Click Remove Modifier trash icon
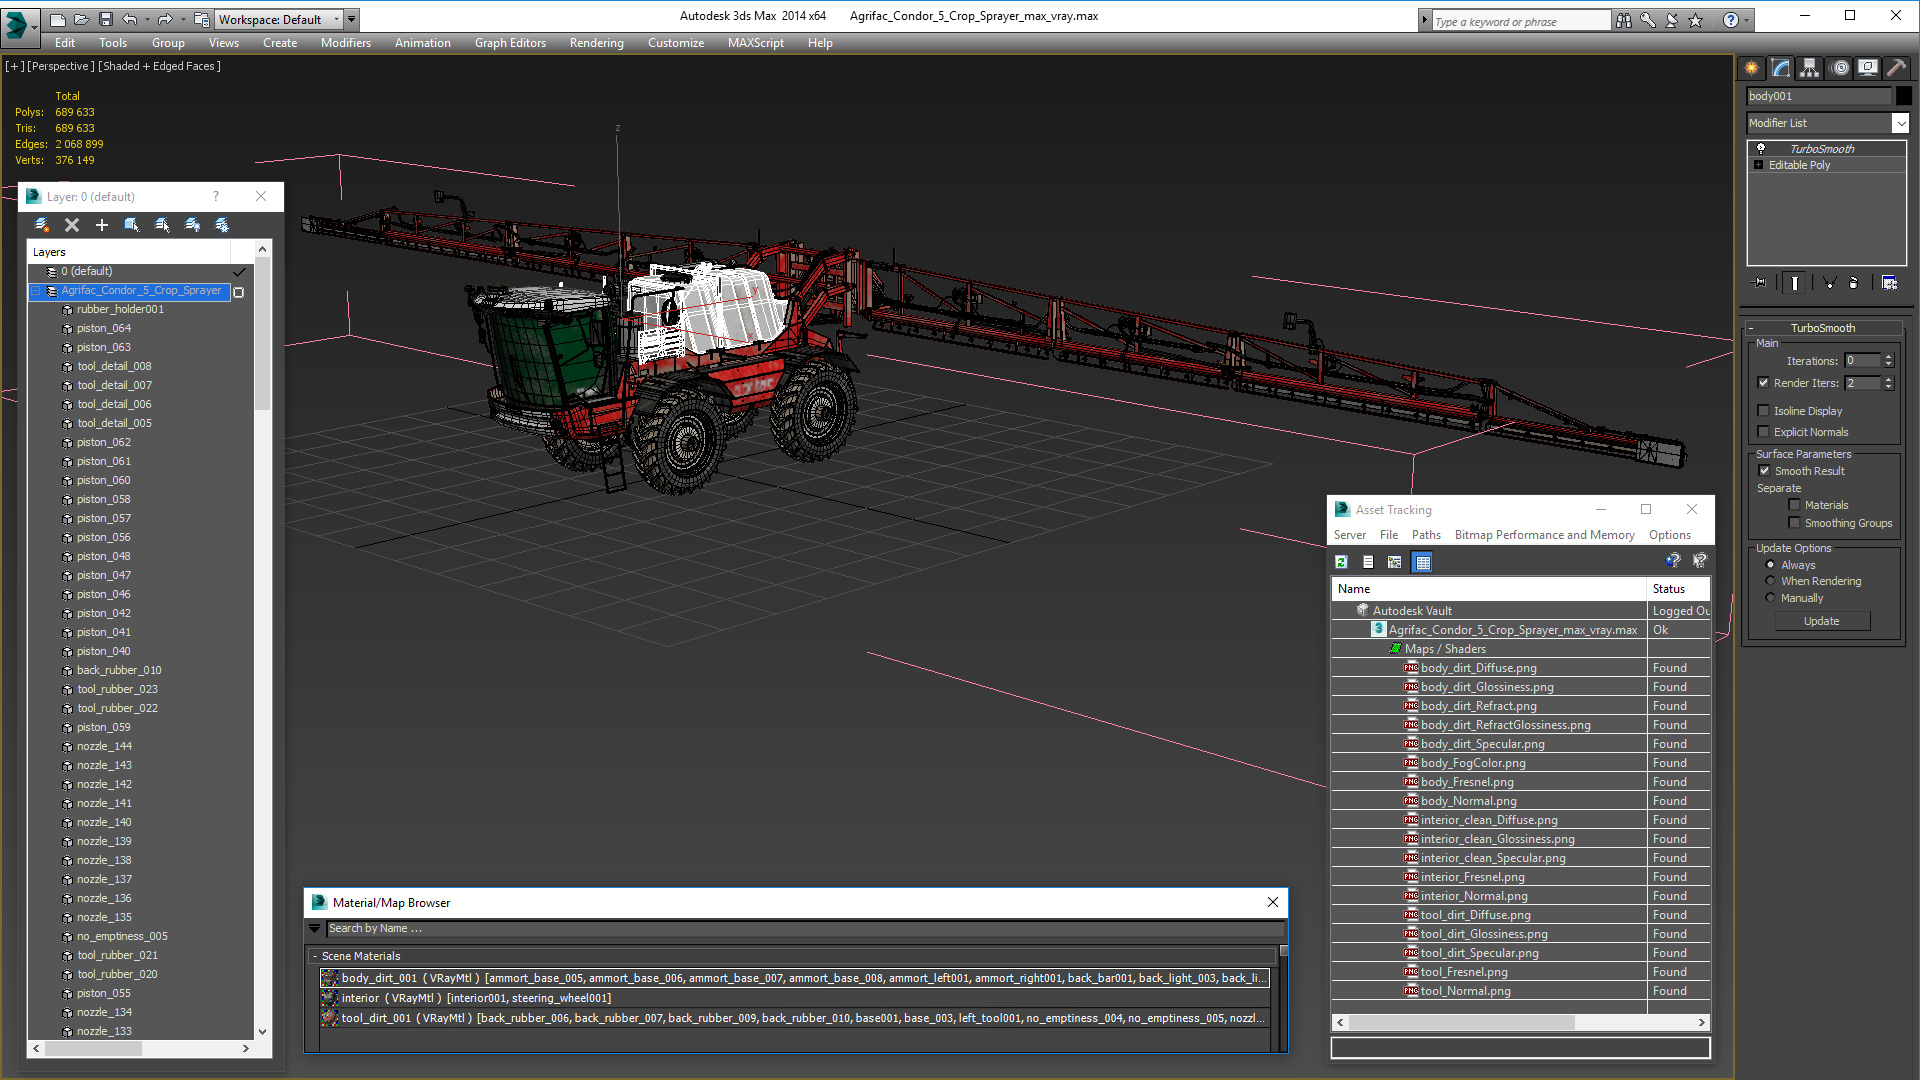The height and width of the screenshot is (1080, 1920). (x=1854, y=283)
